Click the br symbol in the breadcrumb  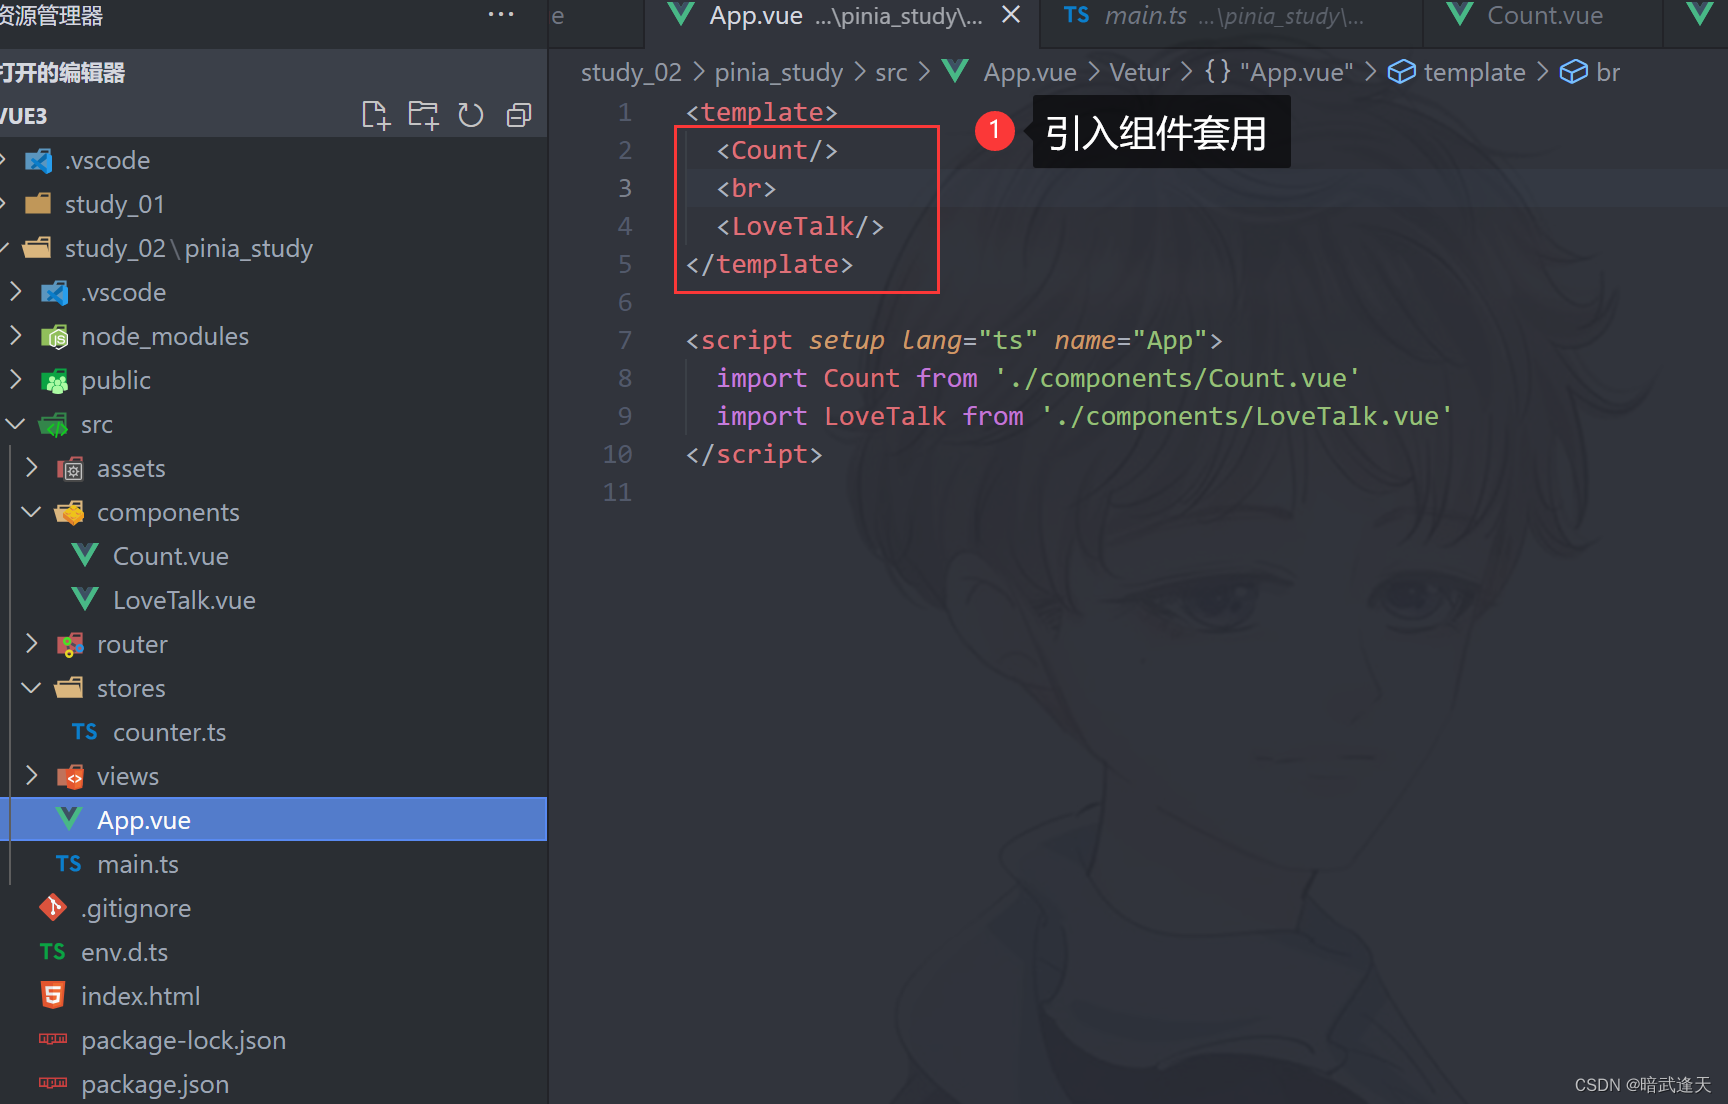point(1608,72)
